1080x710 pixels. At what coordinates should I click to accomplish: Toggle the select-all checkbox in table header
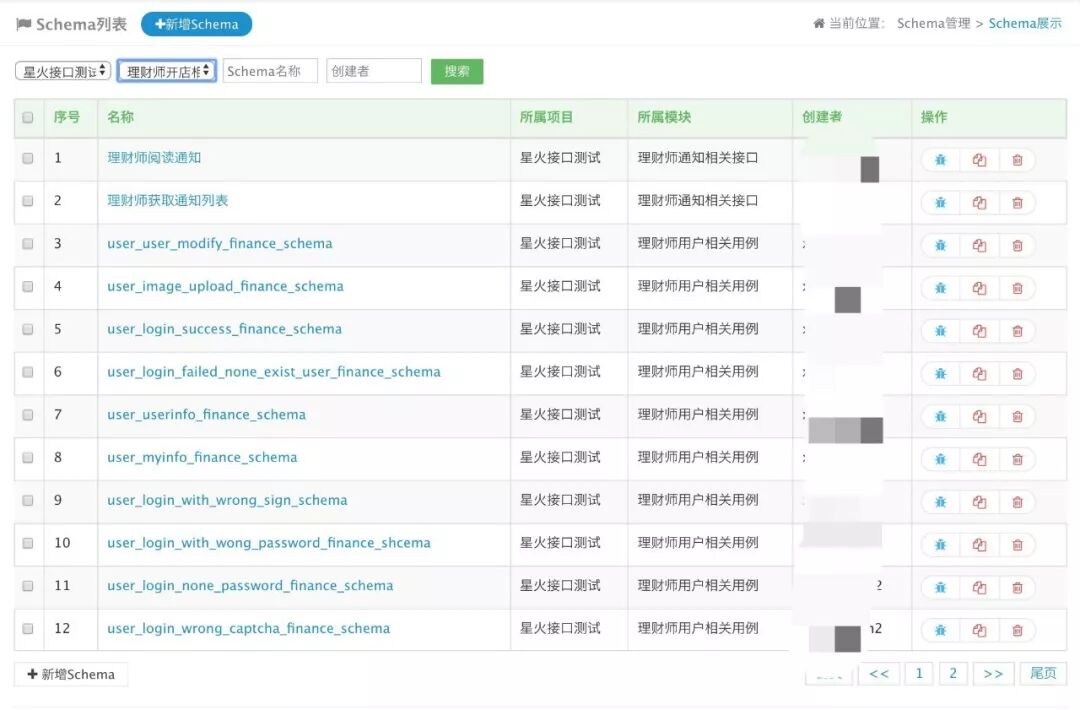[x=27, y=117]
